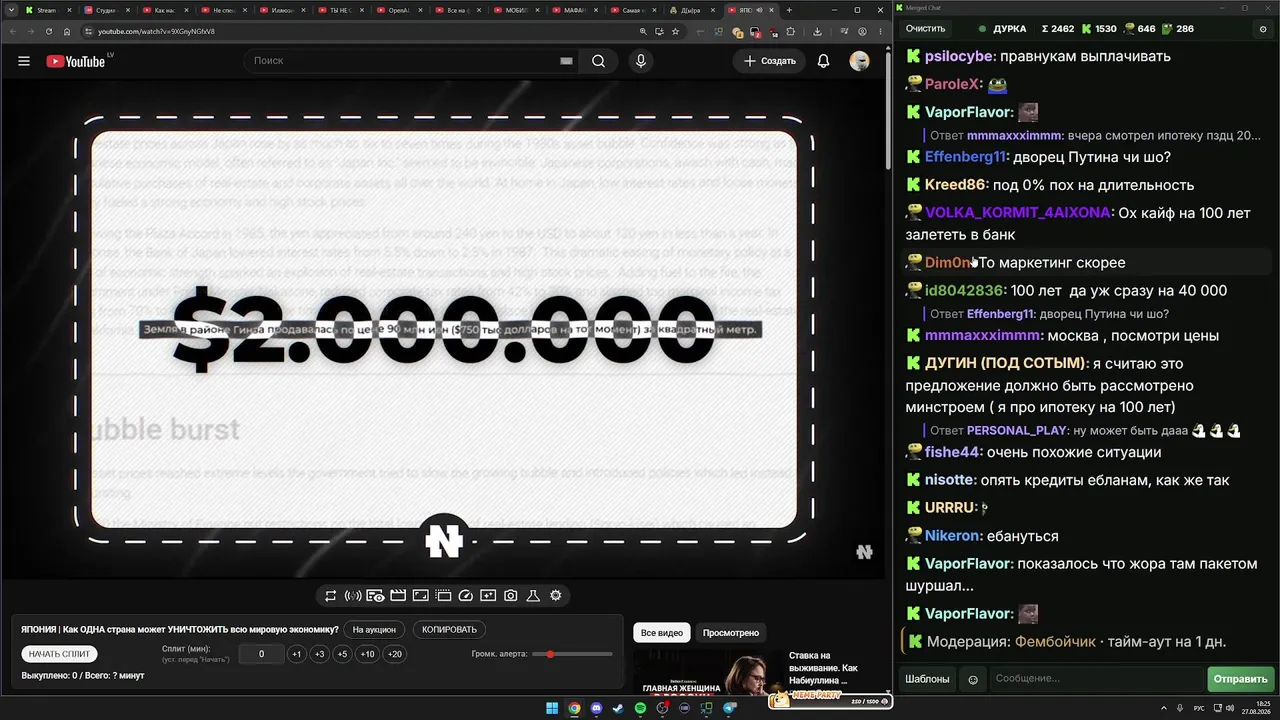Open the emoji picker in the chat

click(x=973, y=679)
